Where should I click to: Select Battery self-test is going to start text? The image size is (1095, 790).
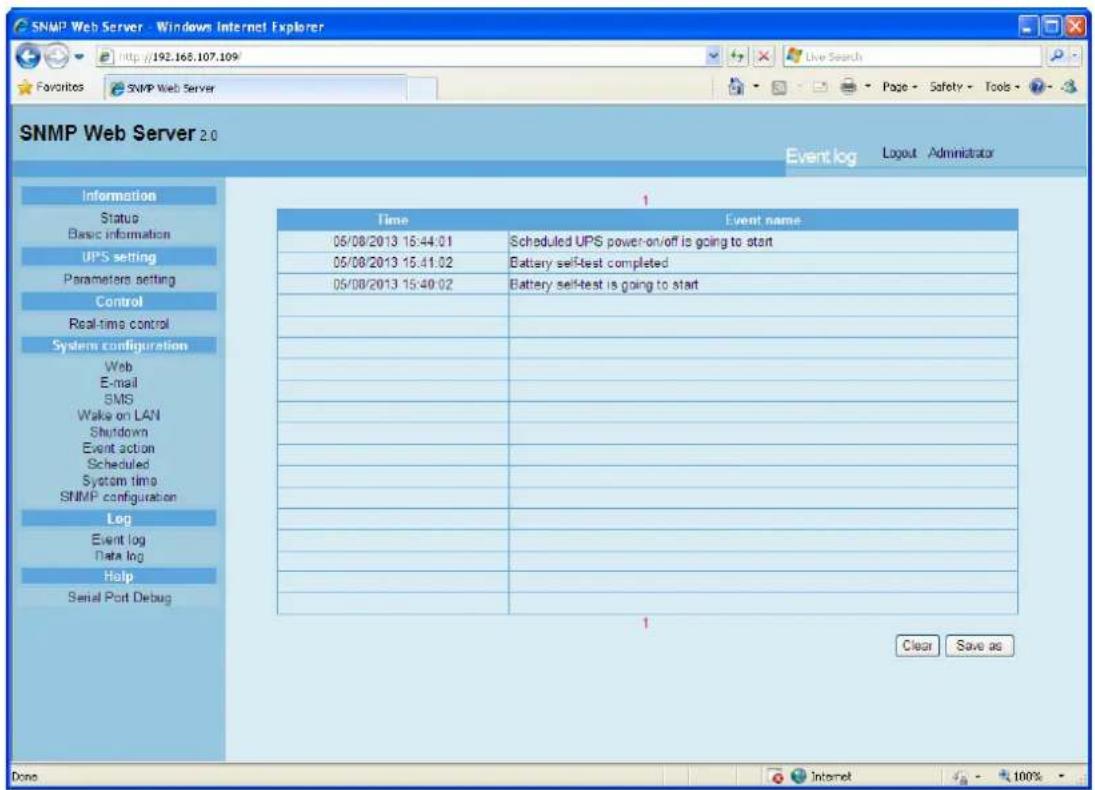tap(604, 284)
